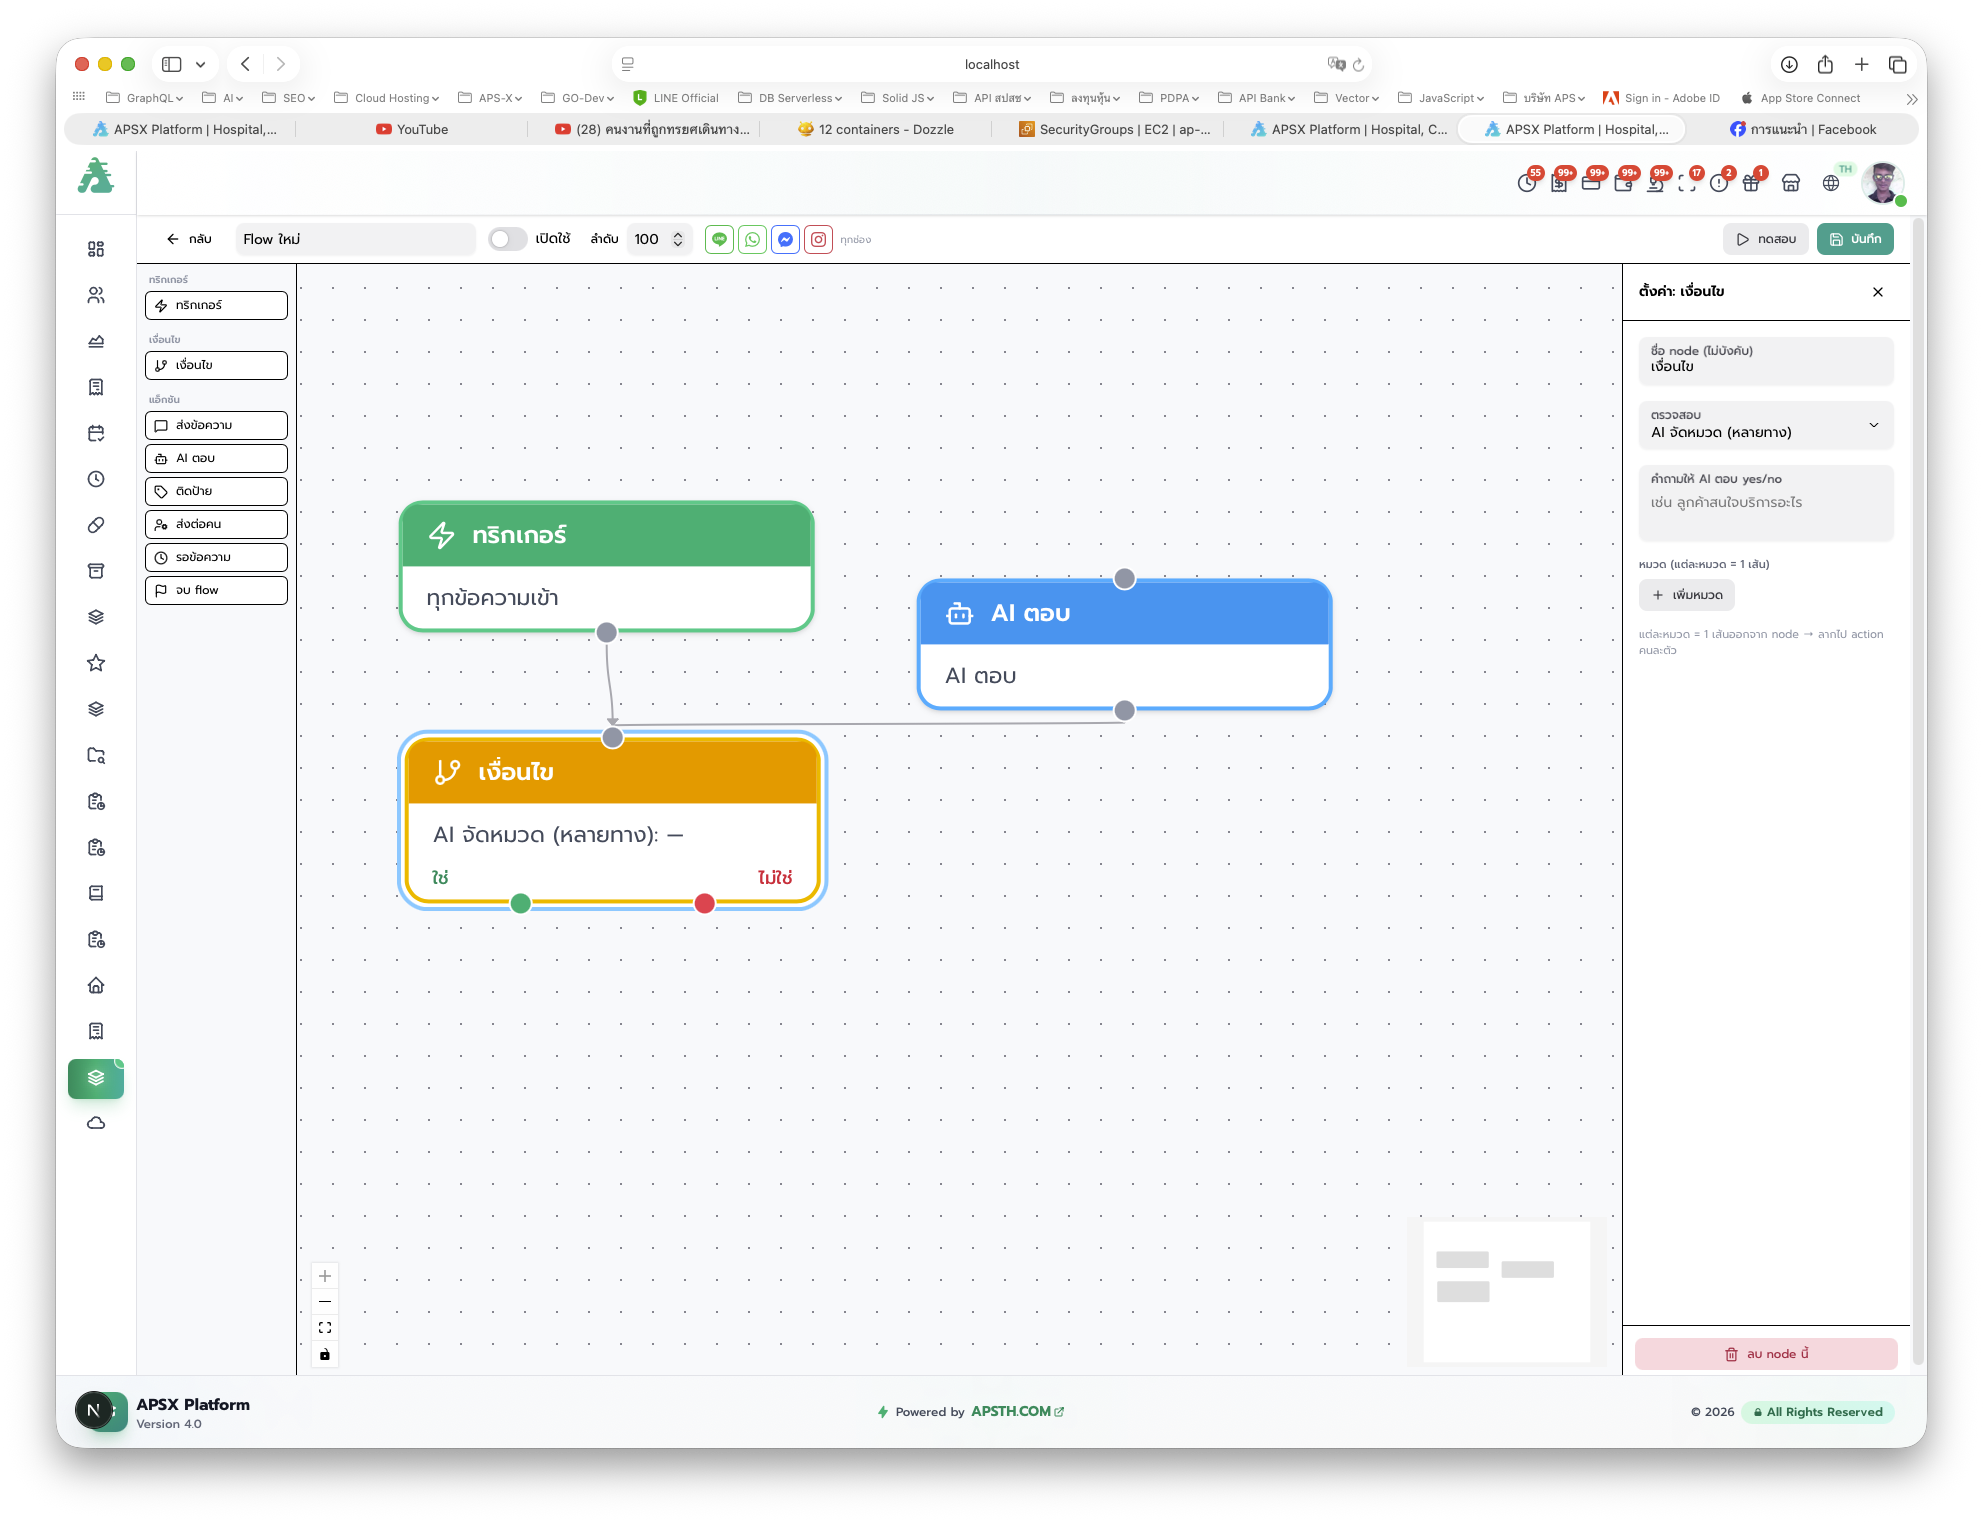Click the fullscreen brackets header icon
Screen dimensions: 1983x1522
click(1688, 183)
